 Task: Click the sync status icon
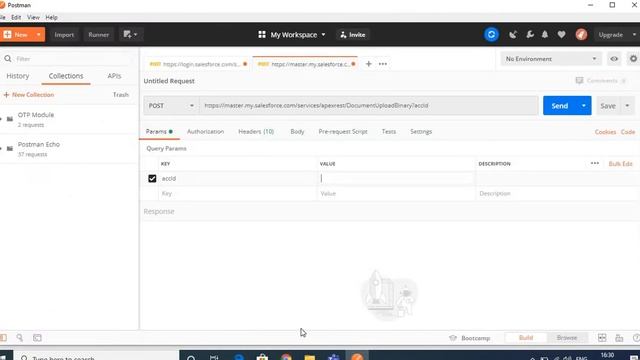[x=491, y=35]
